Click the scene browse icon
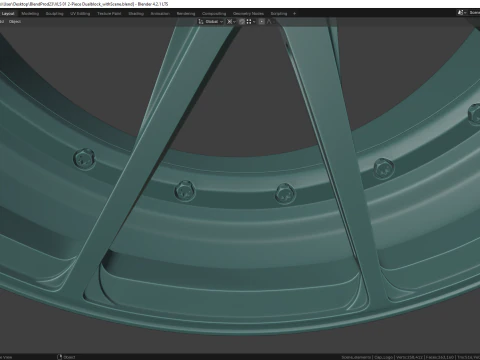Viewport: 480px width, 360px height. pos(461,13)
